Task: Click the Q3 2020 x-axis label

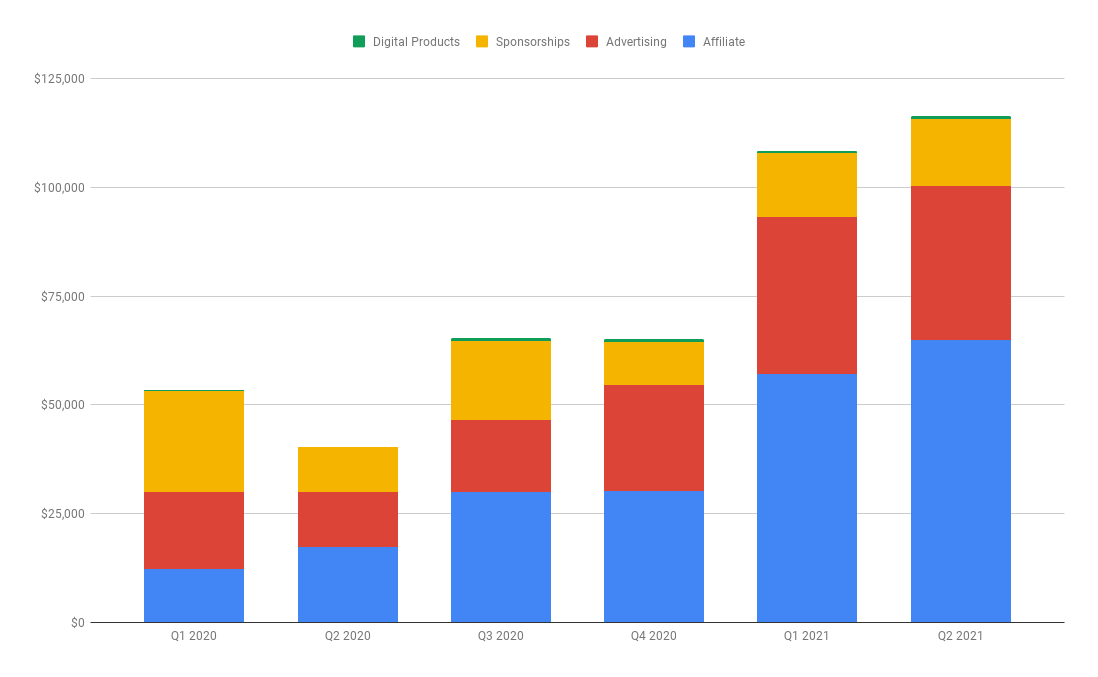Action: (501, 636)
